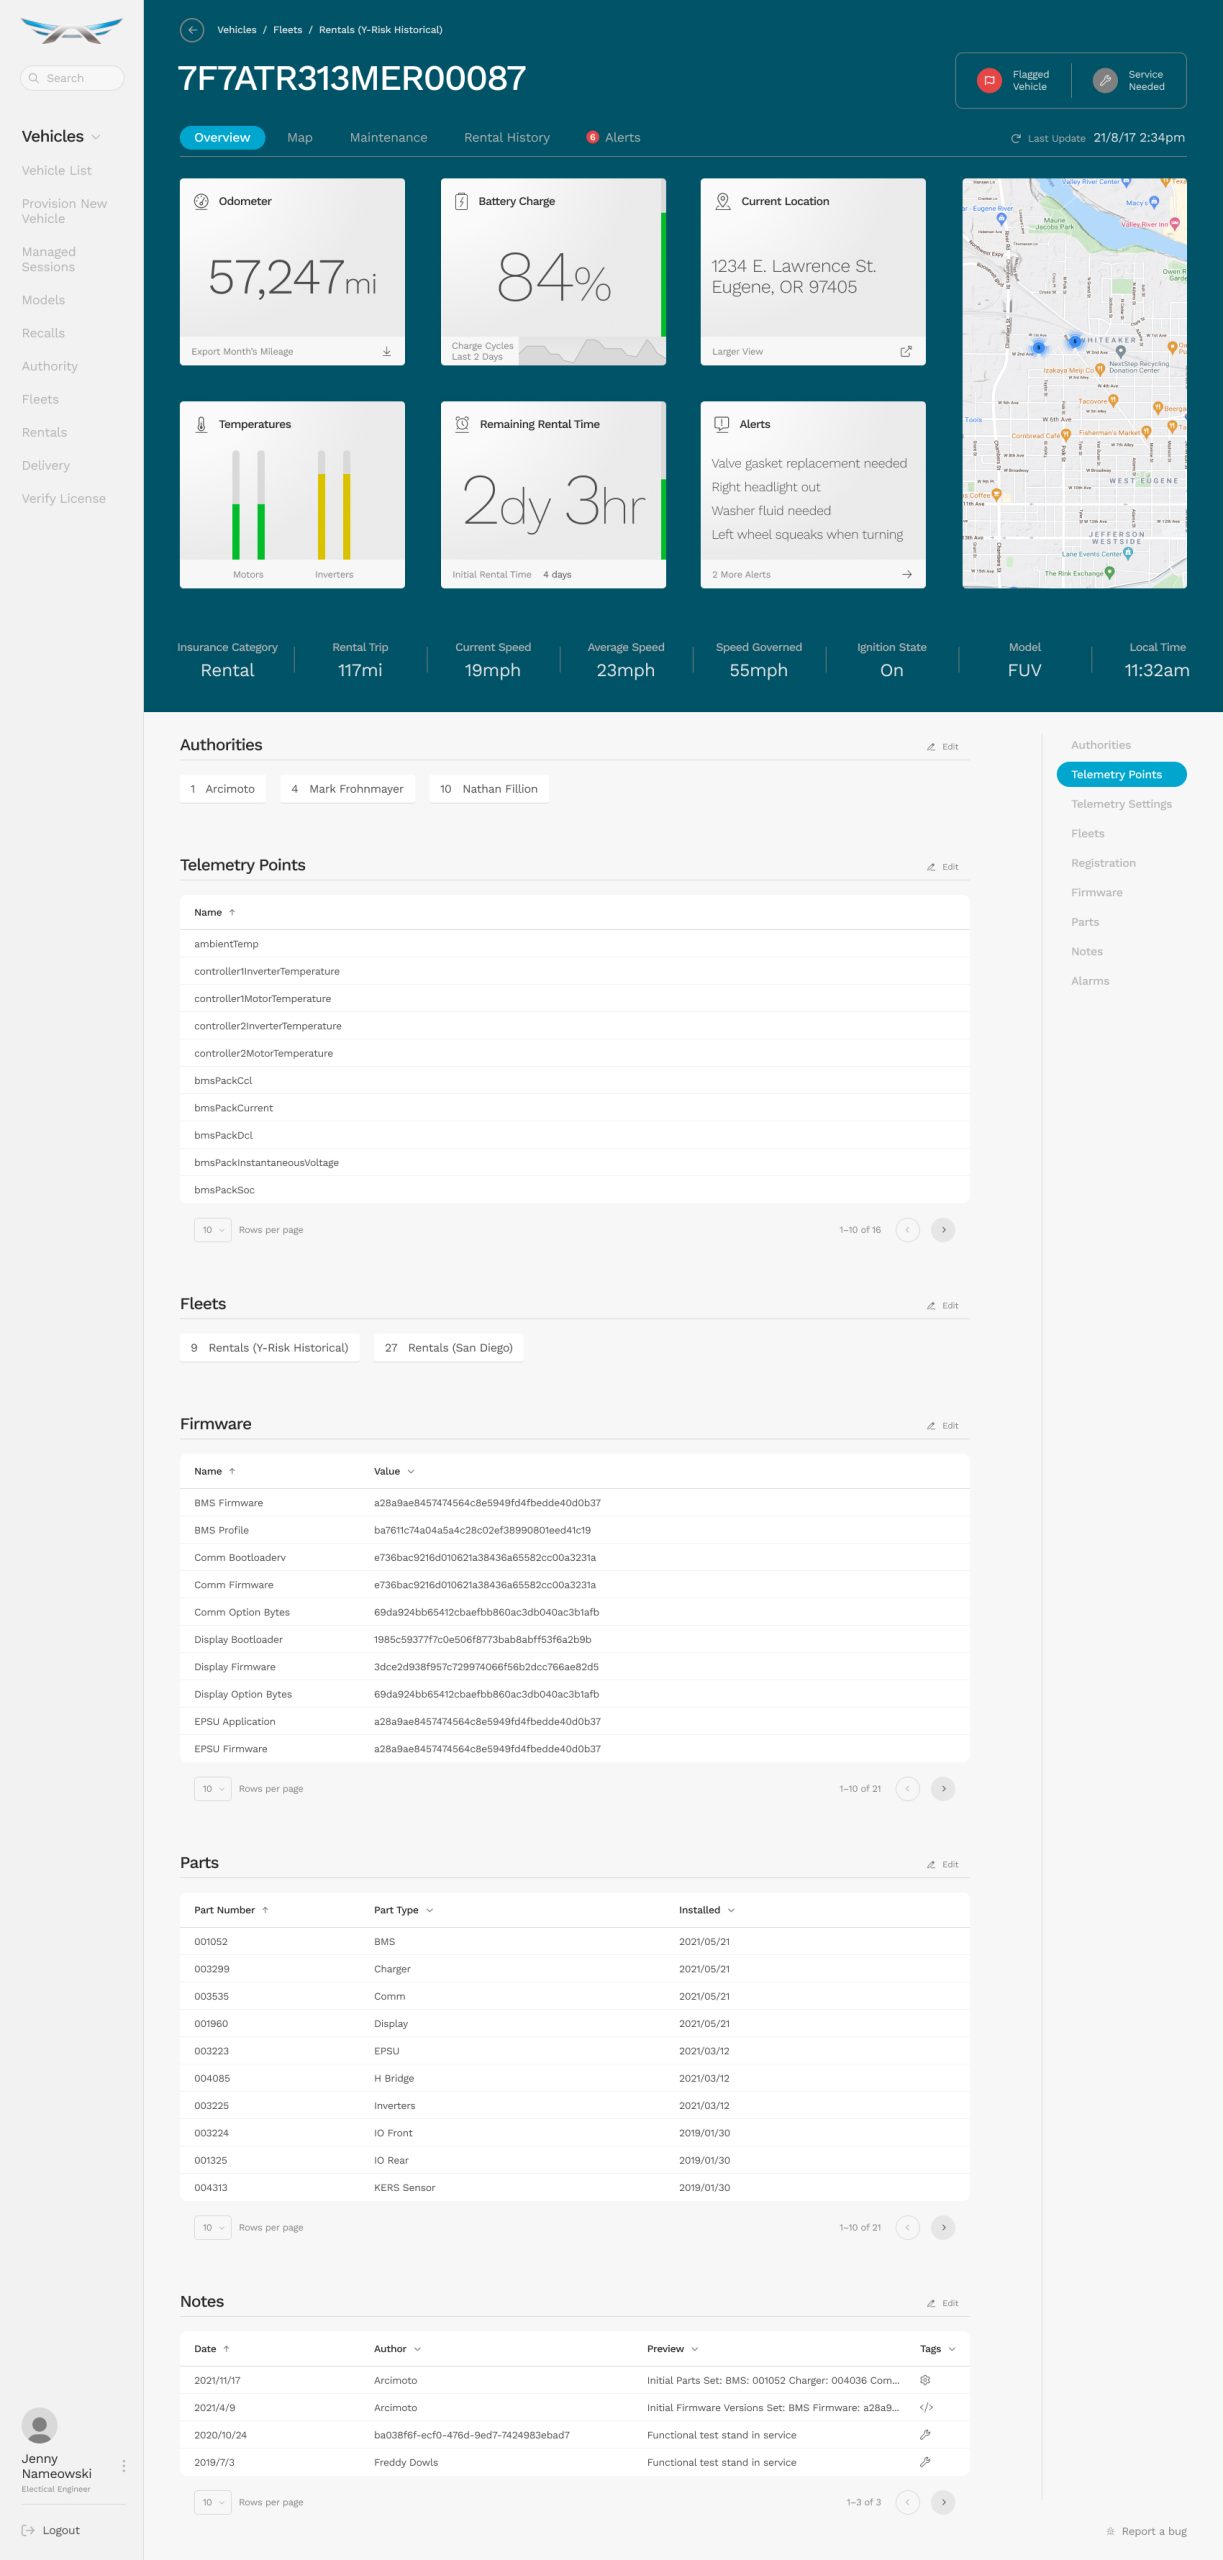Open Parts rows per page dropdown
This screenshot has height=2560, width=1223.
click(212, 2228)
